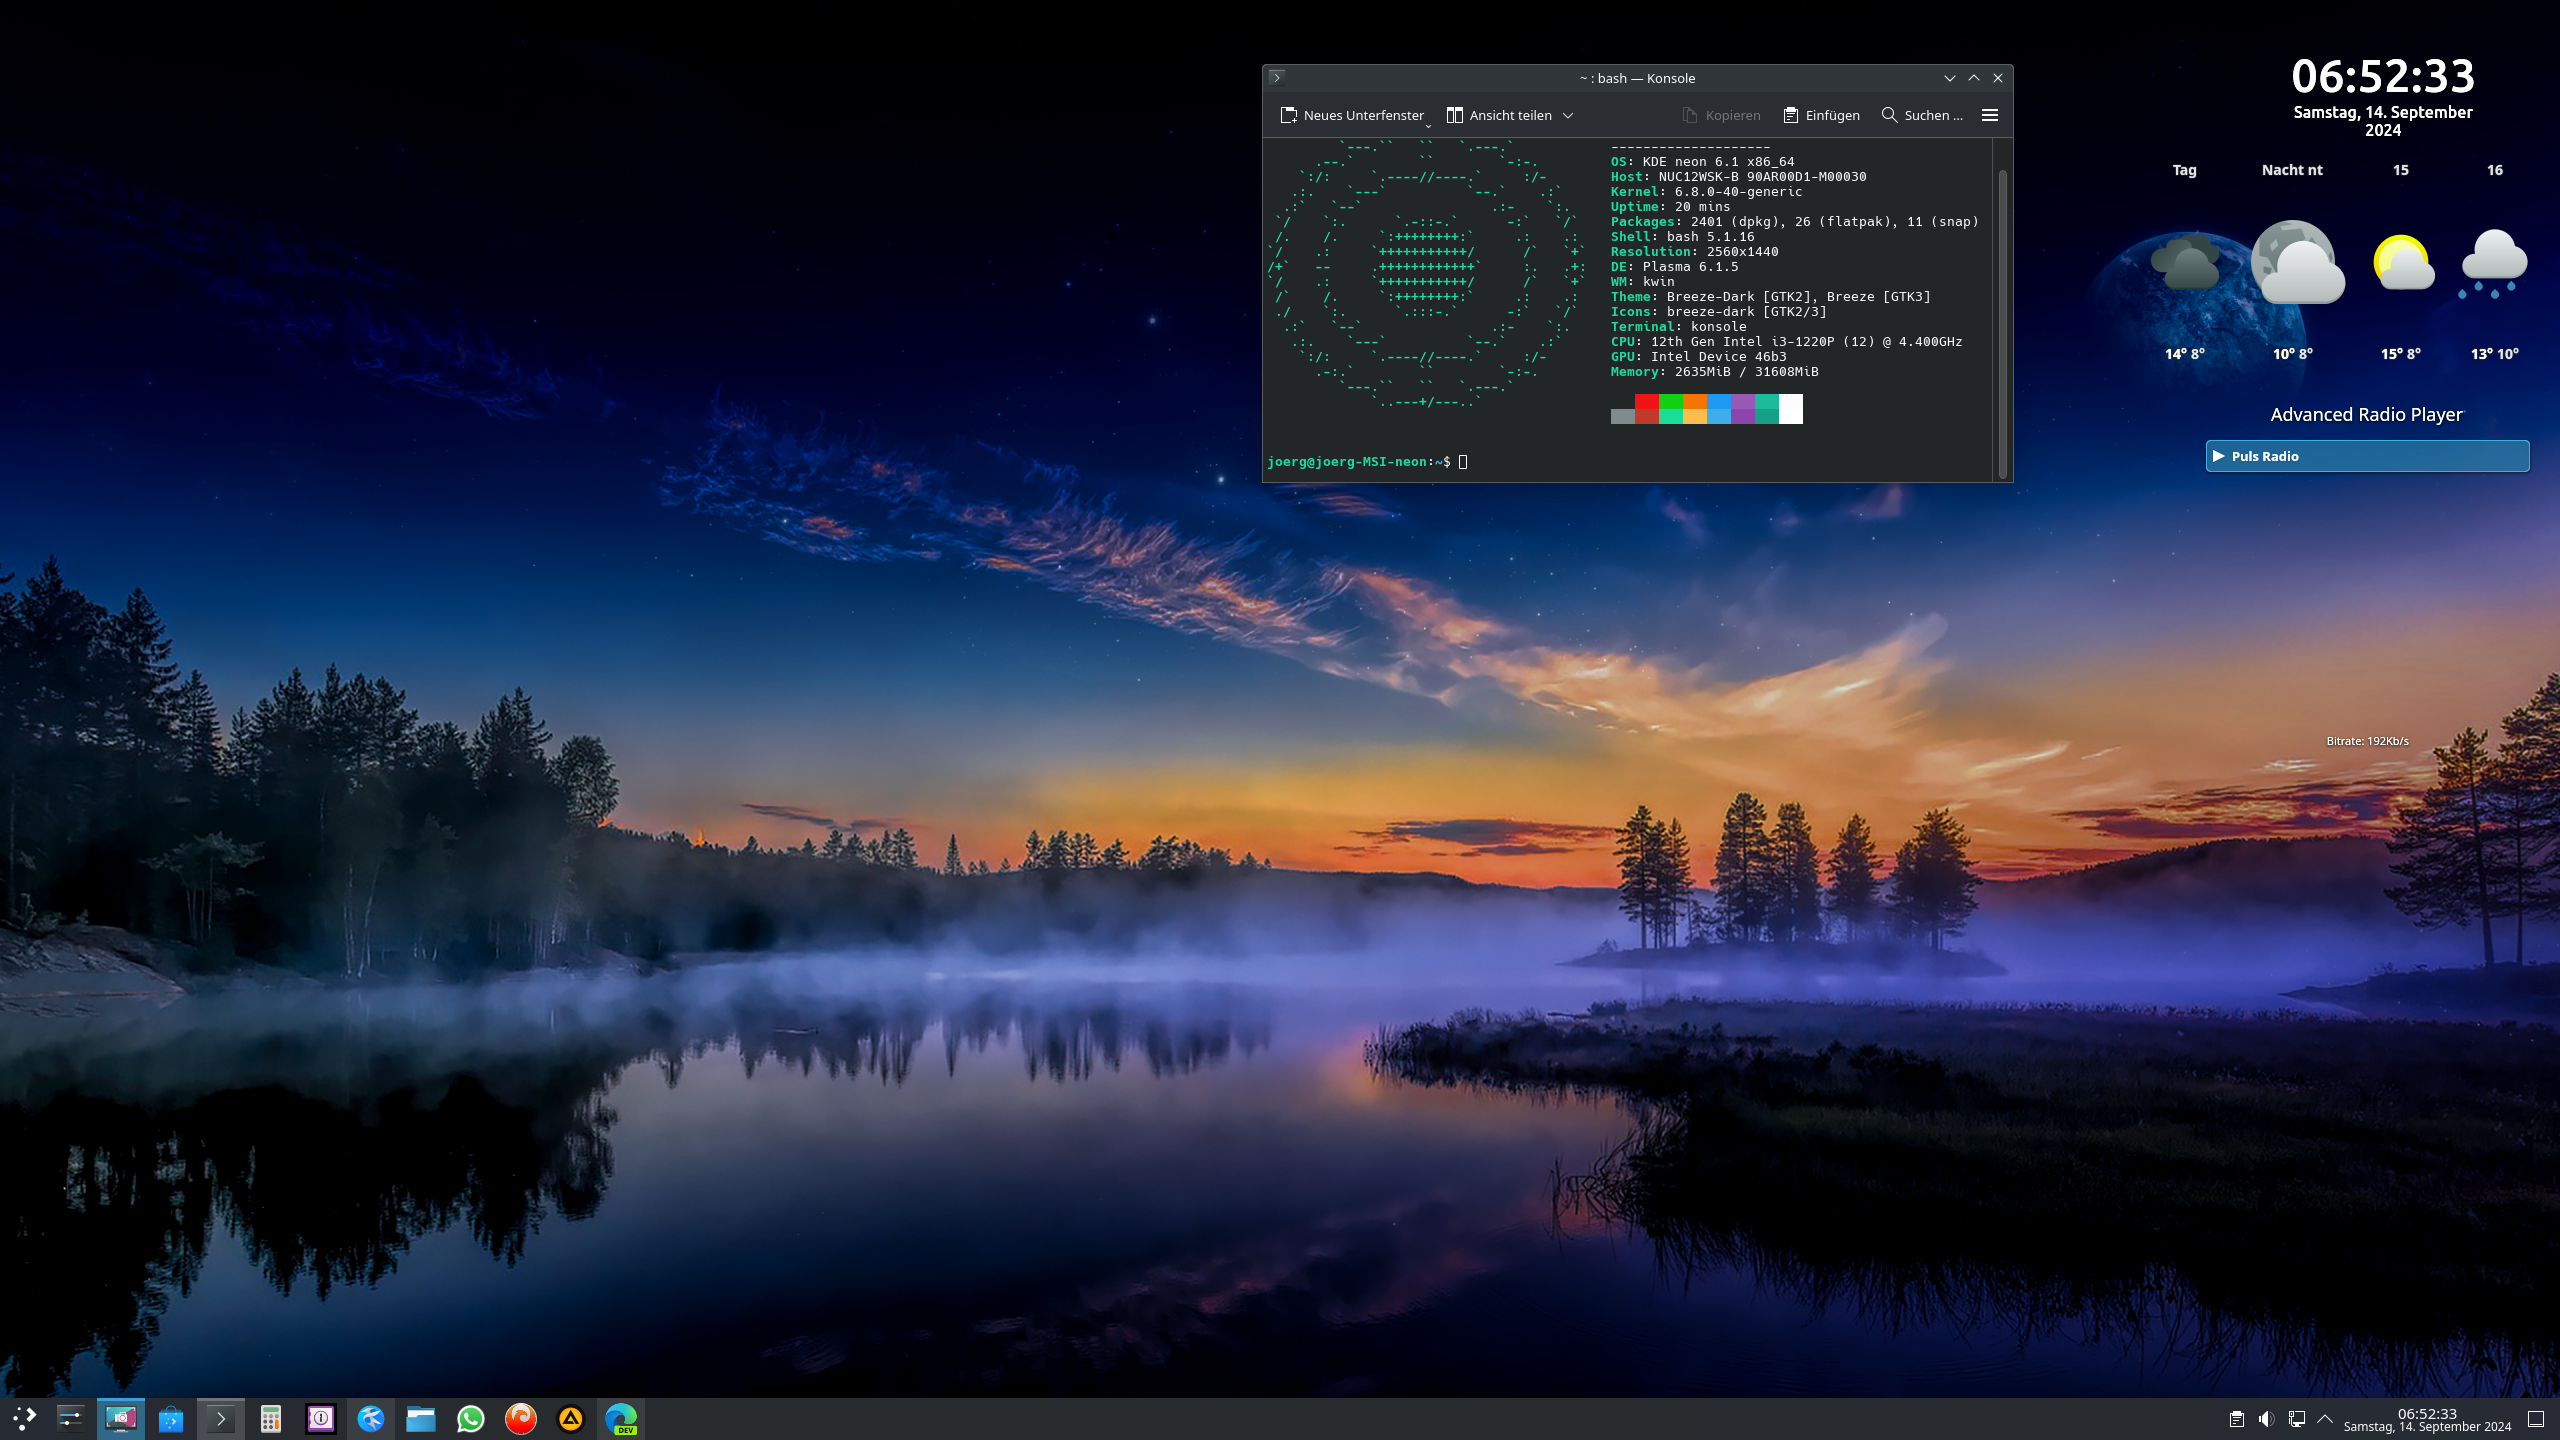Click the purple color block in neofetch output
The image size is (2560, 1440).
pos(1743,408)
